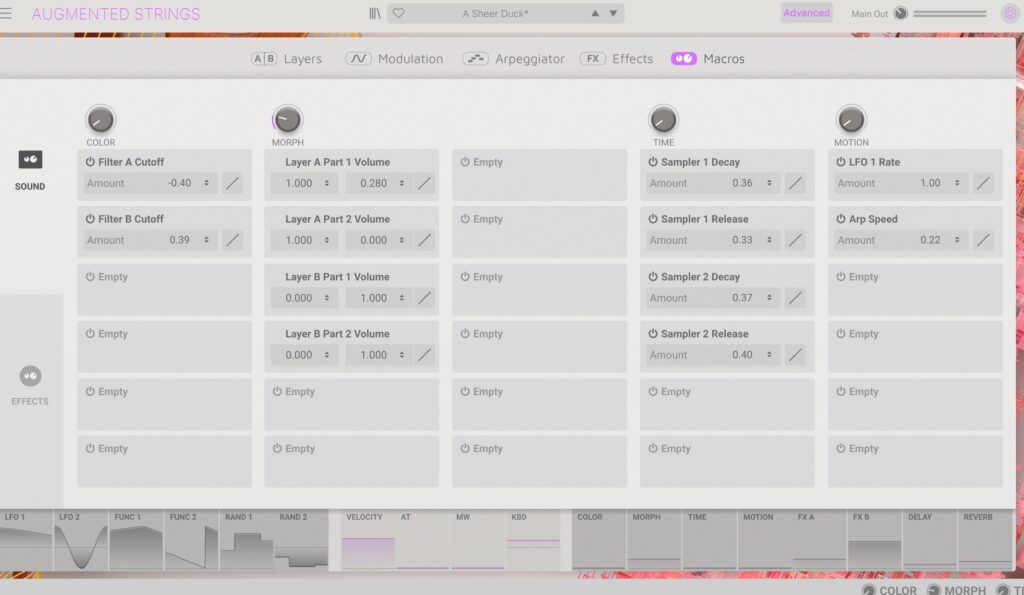
Task: Open the Arpeggiator tab
Action: [x=514, y=59]
